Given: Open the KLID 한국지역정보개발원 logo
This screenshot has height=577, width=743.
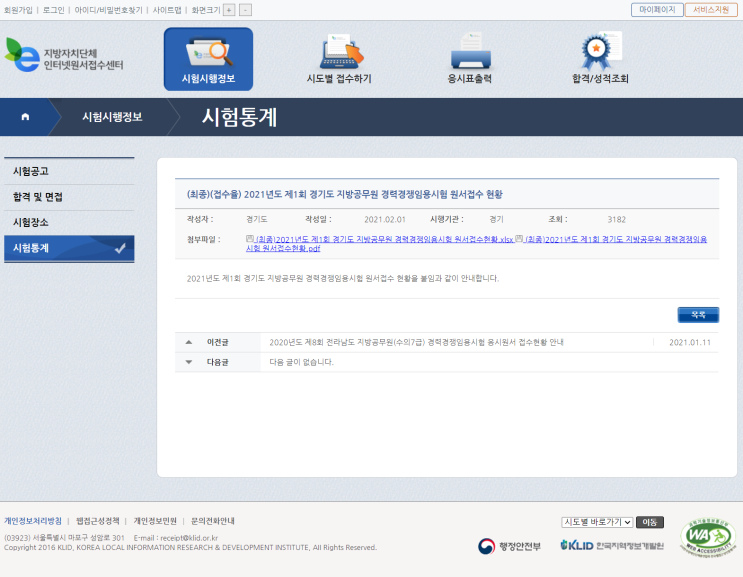Looking at the screenshot, I should (x=612, y=545).
